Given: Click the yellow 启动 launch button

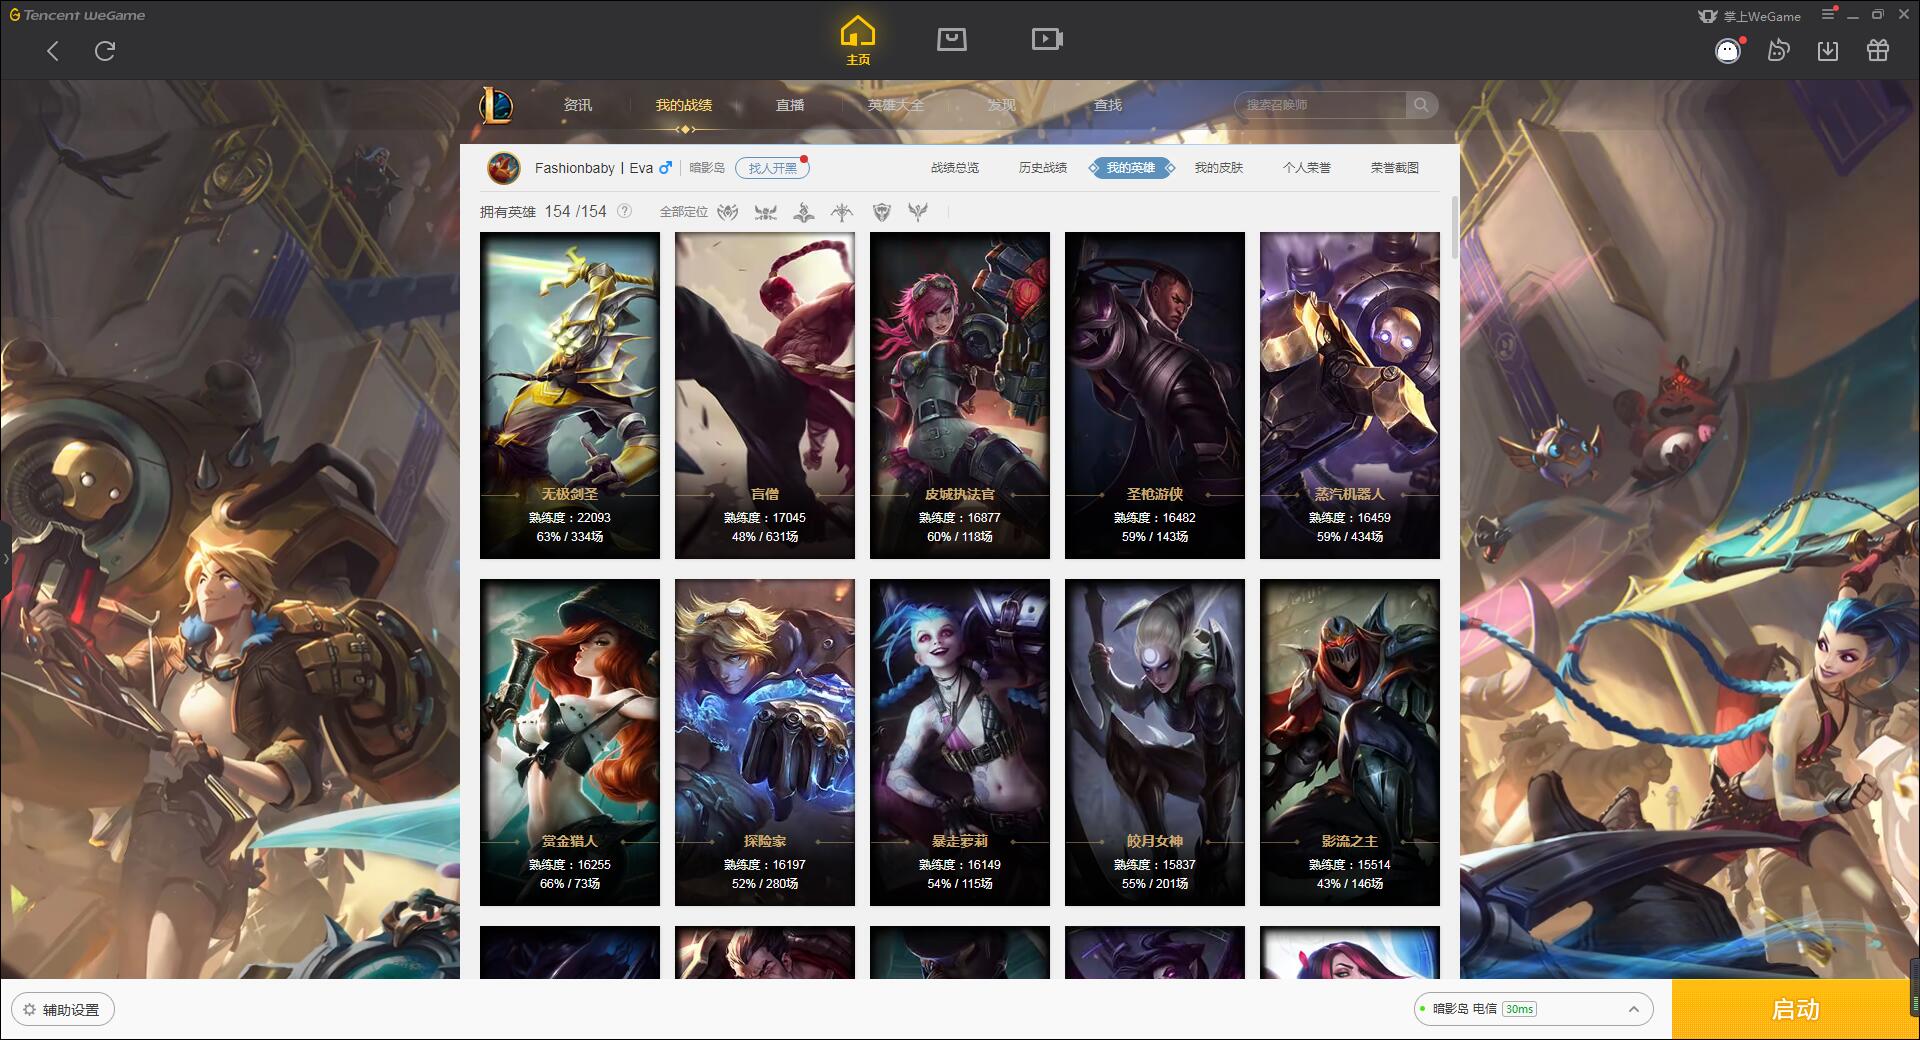Looking at the screenshot, I should coord(1796,1009).
